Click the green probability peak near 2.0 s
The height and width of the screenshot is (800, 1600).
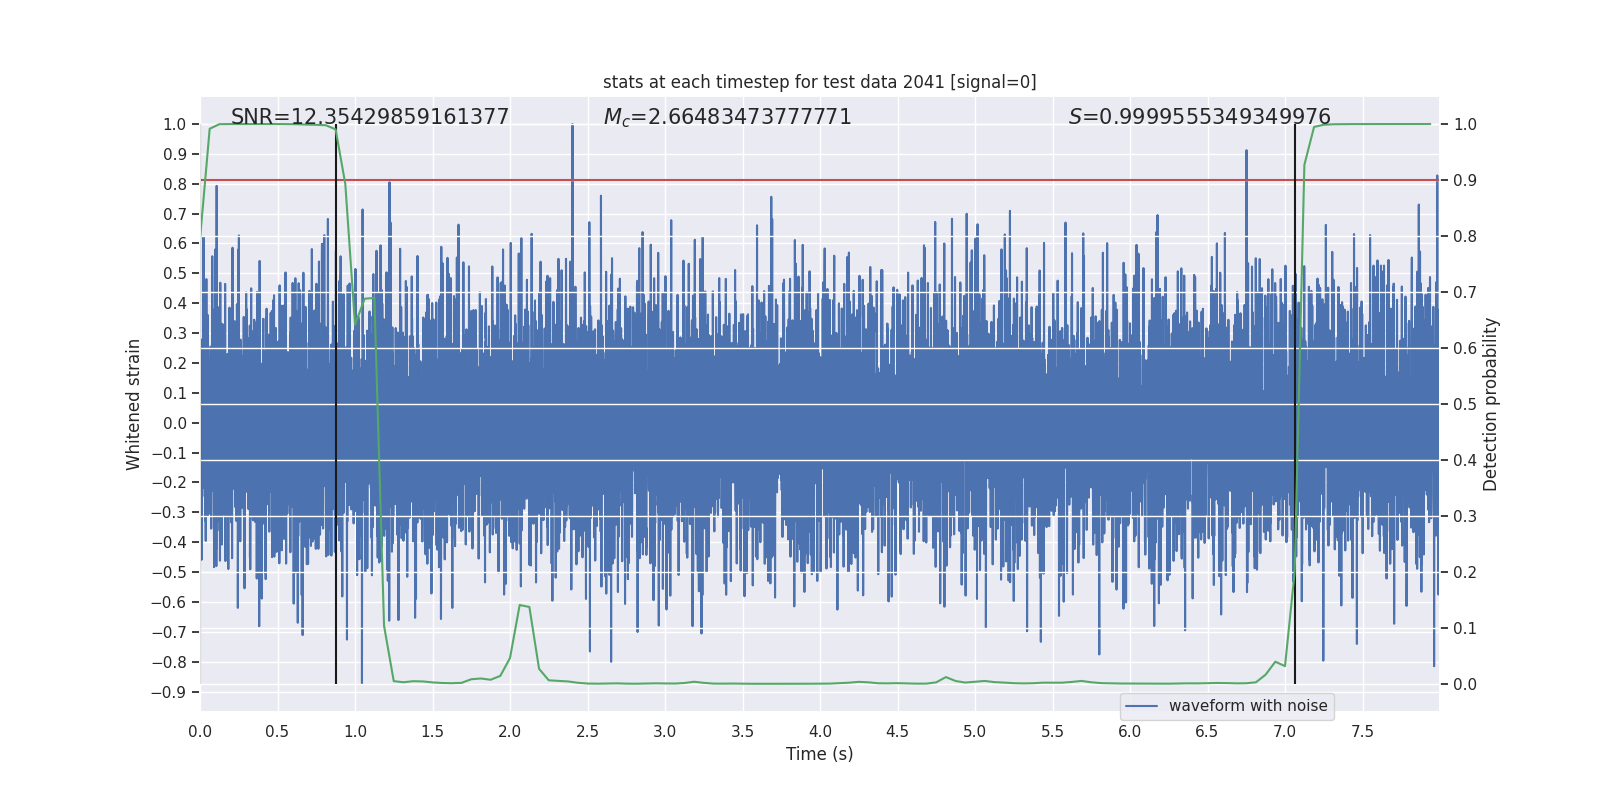[x=523, y=606]
